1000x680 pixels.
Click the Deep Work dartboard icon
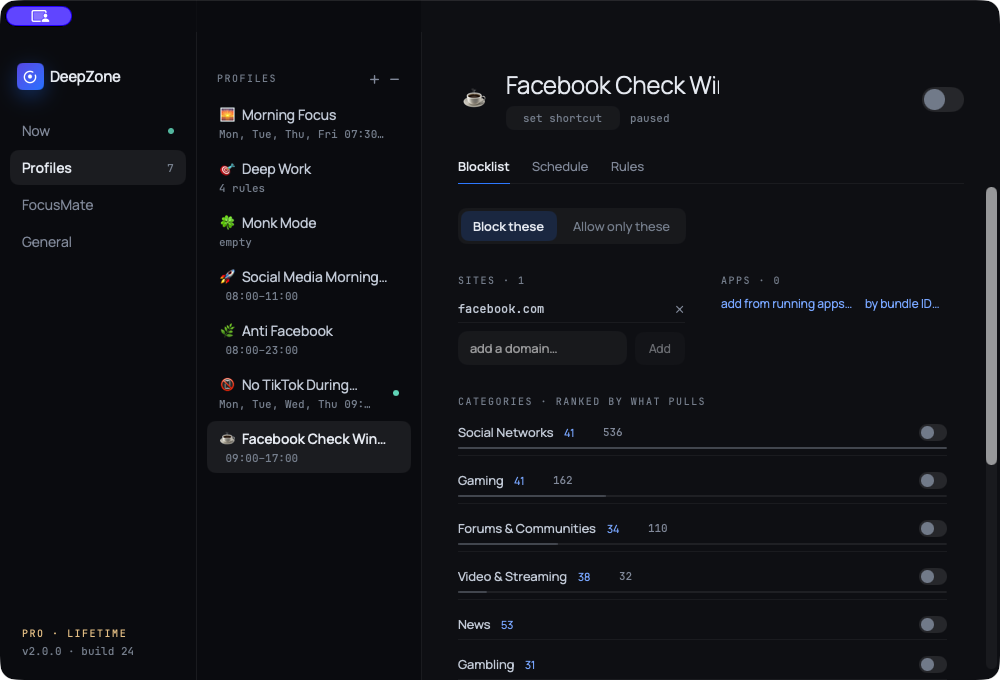point(227,169)
